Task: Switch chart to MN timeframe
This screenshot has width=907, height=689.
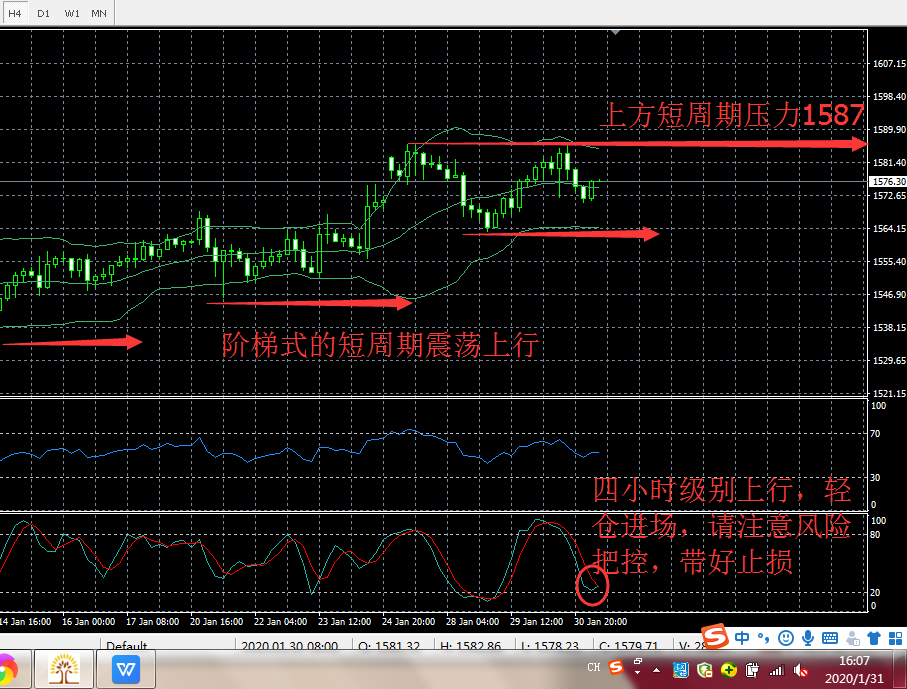Action: pos(99,13)
